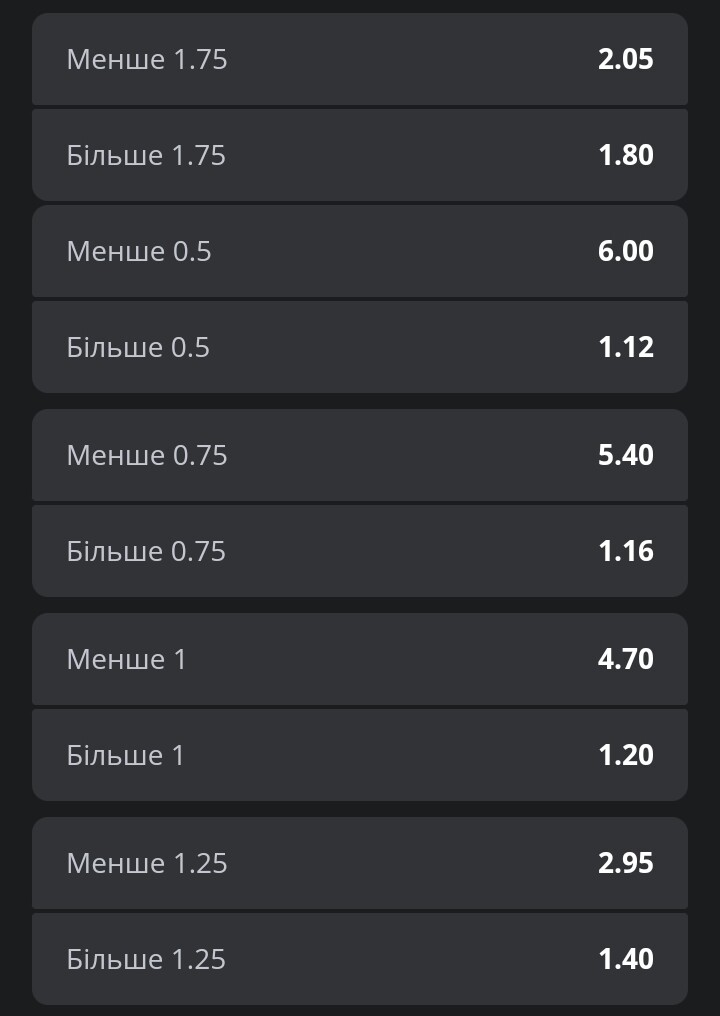Tap the 6.00 odds value
Viewport: 720px width, 1016px height.
coord(625,251)
